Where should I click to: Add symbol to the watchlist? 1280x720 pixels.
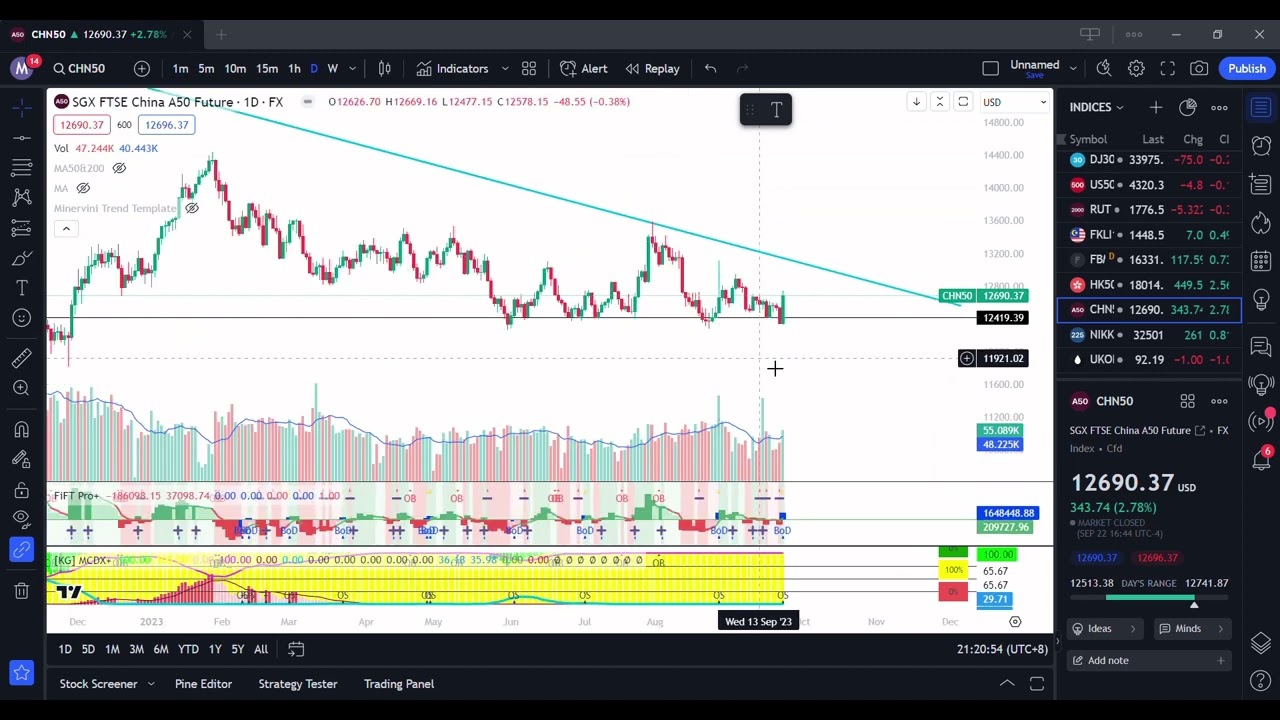tap(1156, 107)
